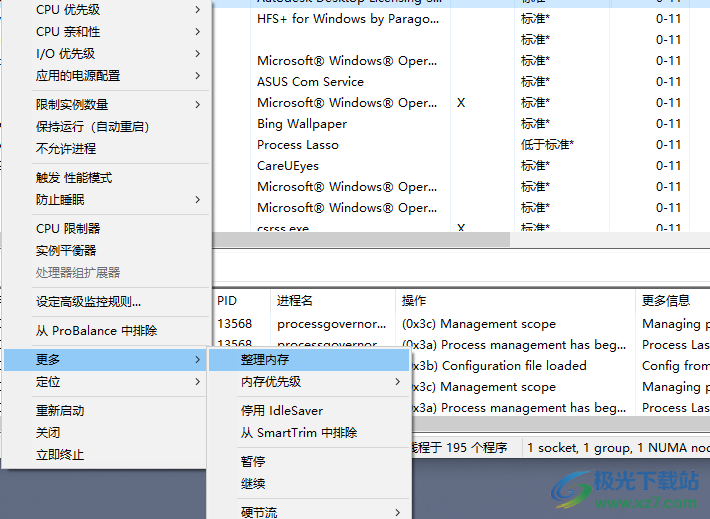Open 硬节流 submenu
The height and width of the screenshot is (519, 710).
(x=309, y=512)
